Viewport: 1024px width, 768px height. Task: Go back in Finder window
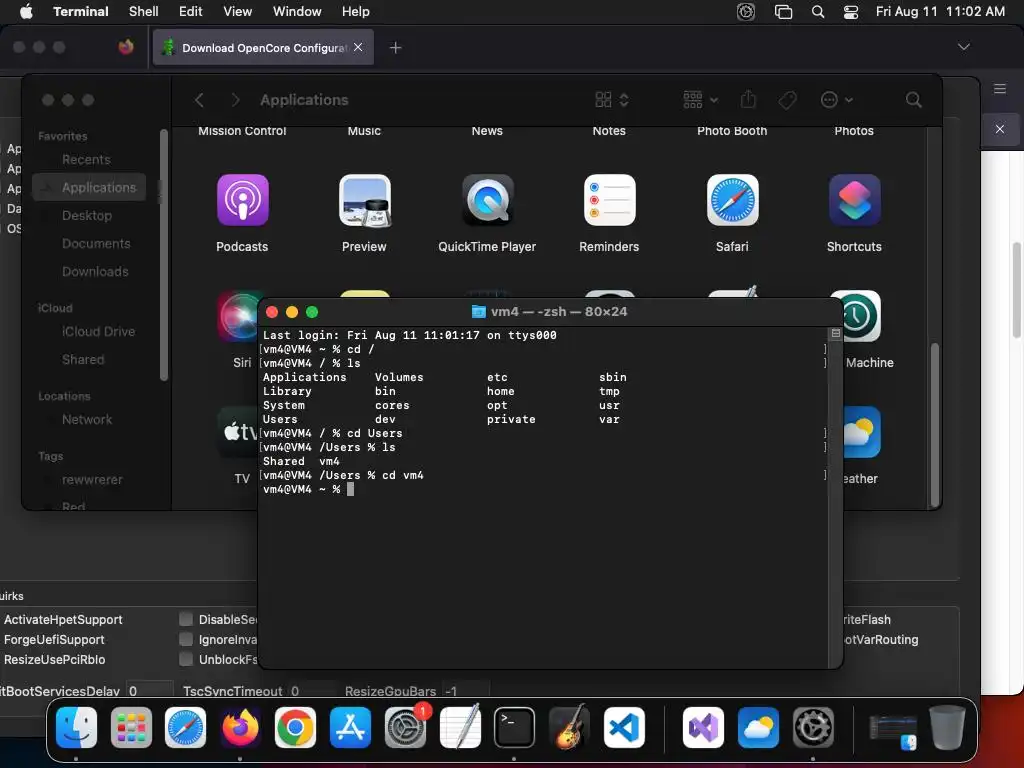(x=199, y=100)
